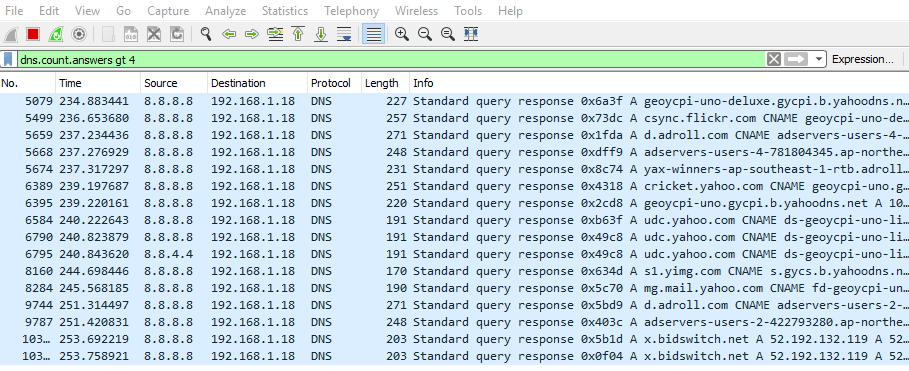Viewport: 909px width, 371px height.
Task: Select packet 5659 d.adroll.com row
Action: coord(454,135)
